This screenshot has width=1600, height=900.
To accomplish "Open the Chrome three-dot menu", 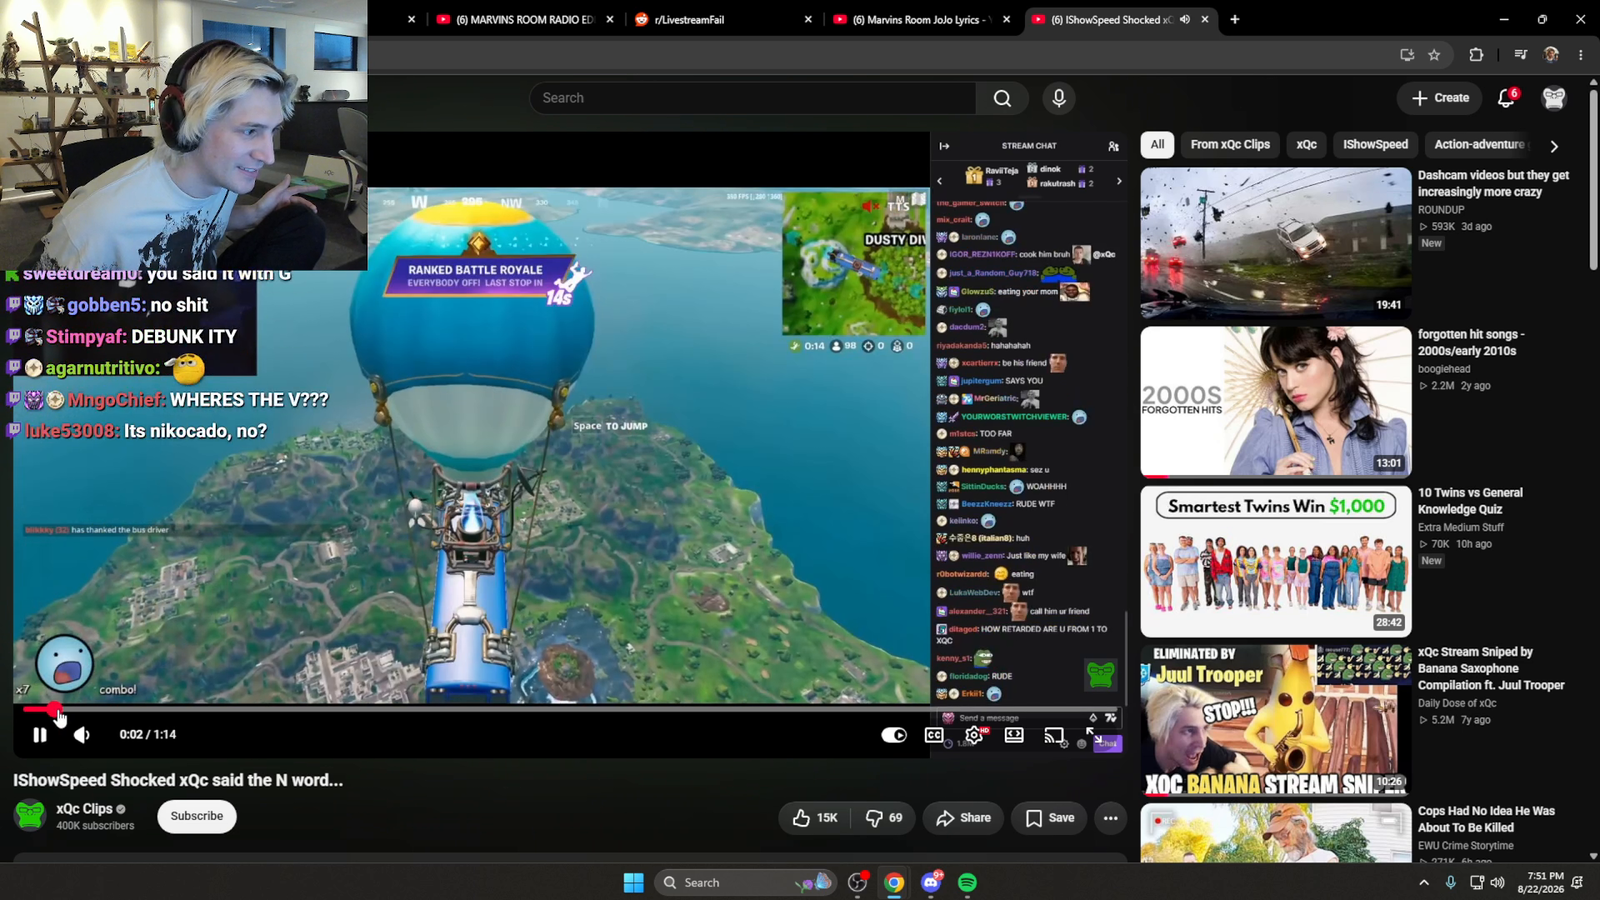I will (x=1581, y=55).
